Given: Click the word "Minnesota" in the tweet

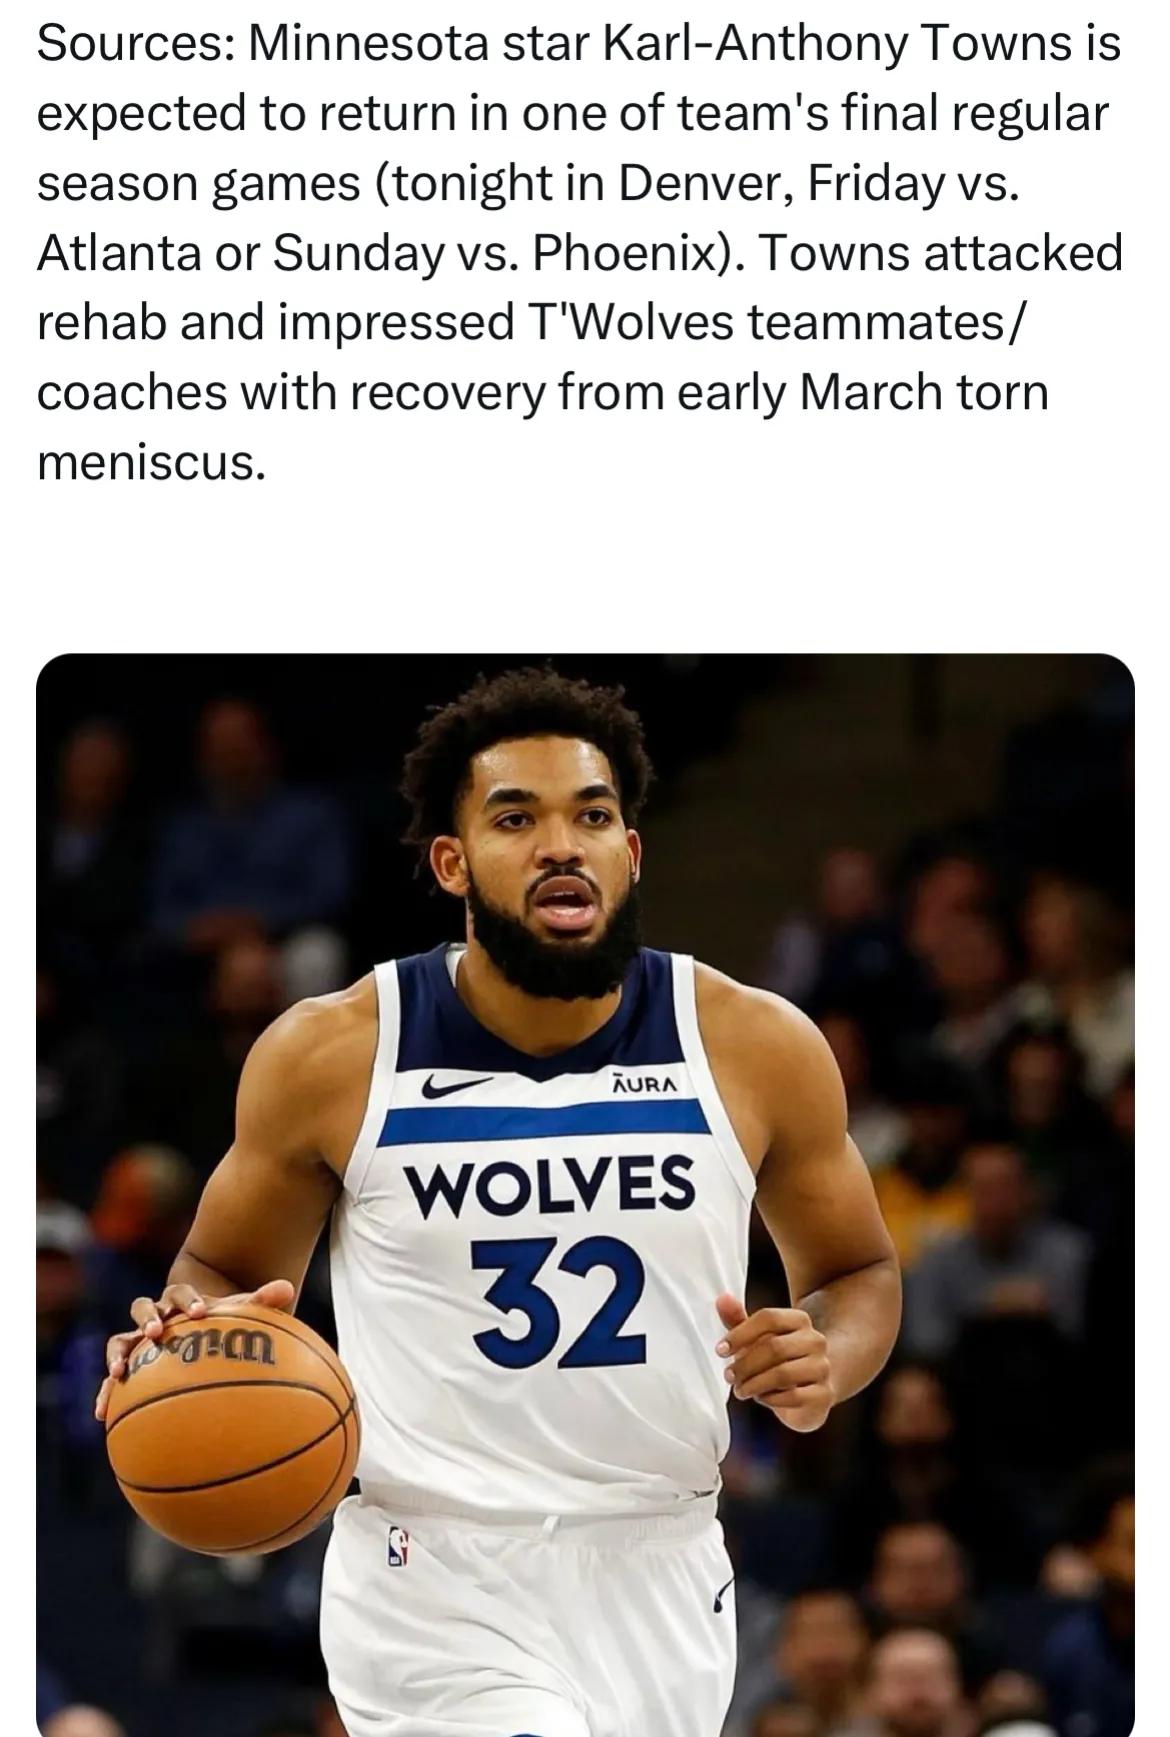Looking at the screenshot, I should click(380, 43).
